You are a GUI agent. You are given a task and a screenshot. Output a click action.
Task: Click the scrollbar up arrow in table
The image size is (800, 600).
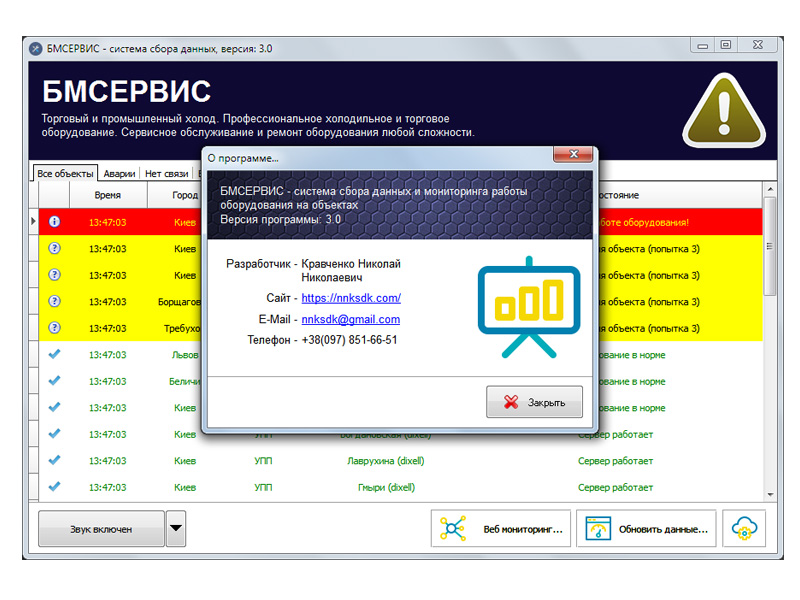click(769, 189)
